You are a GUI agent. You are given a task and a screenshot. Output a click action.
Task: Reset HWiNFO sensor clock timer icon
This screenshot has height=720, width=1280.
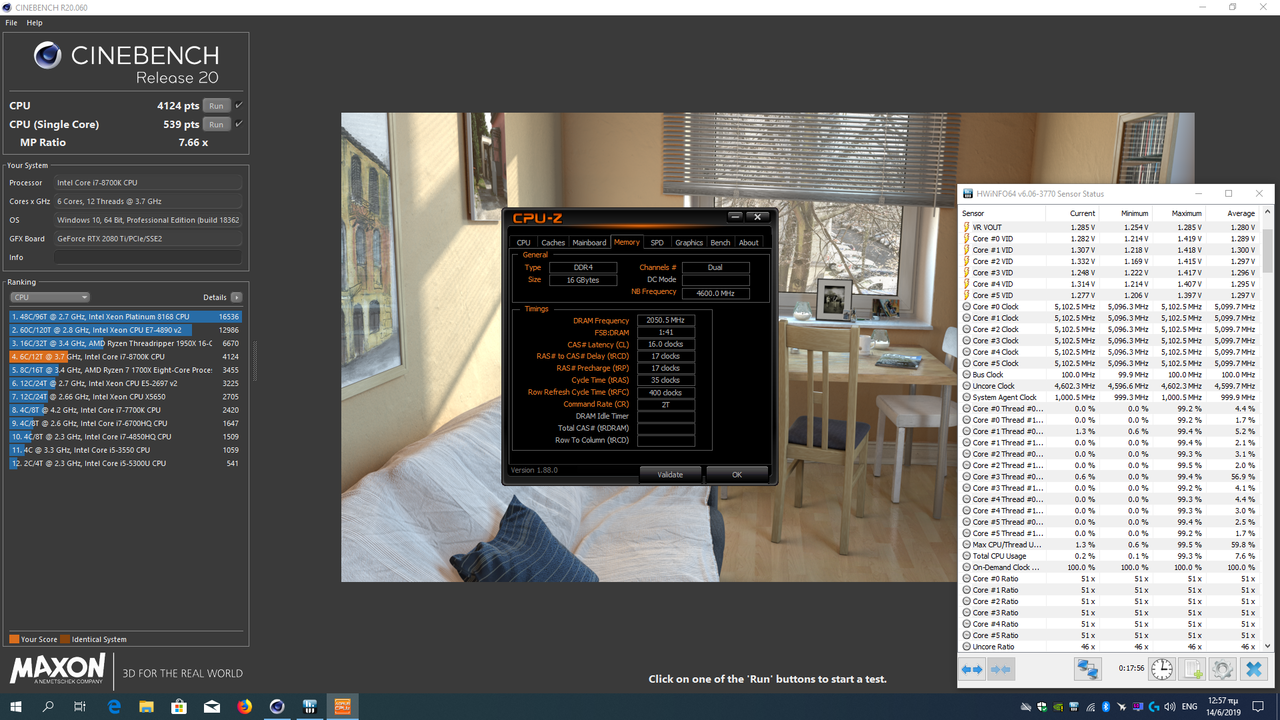tap(1161, 669)
